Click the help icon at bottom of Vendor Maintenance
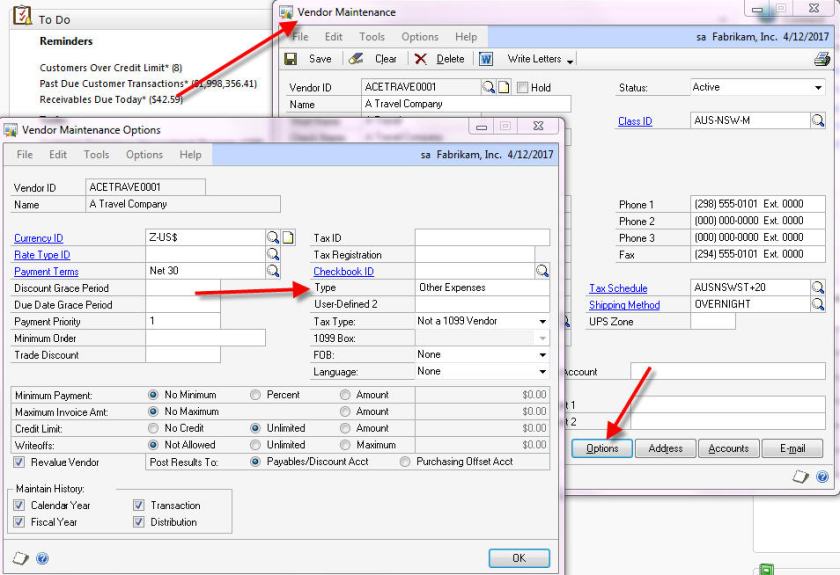Viewport: 840px width, 575px height. coord(822,476)
